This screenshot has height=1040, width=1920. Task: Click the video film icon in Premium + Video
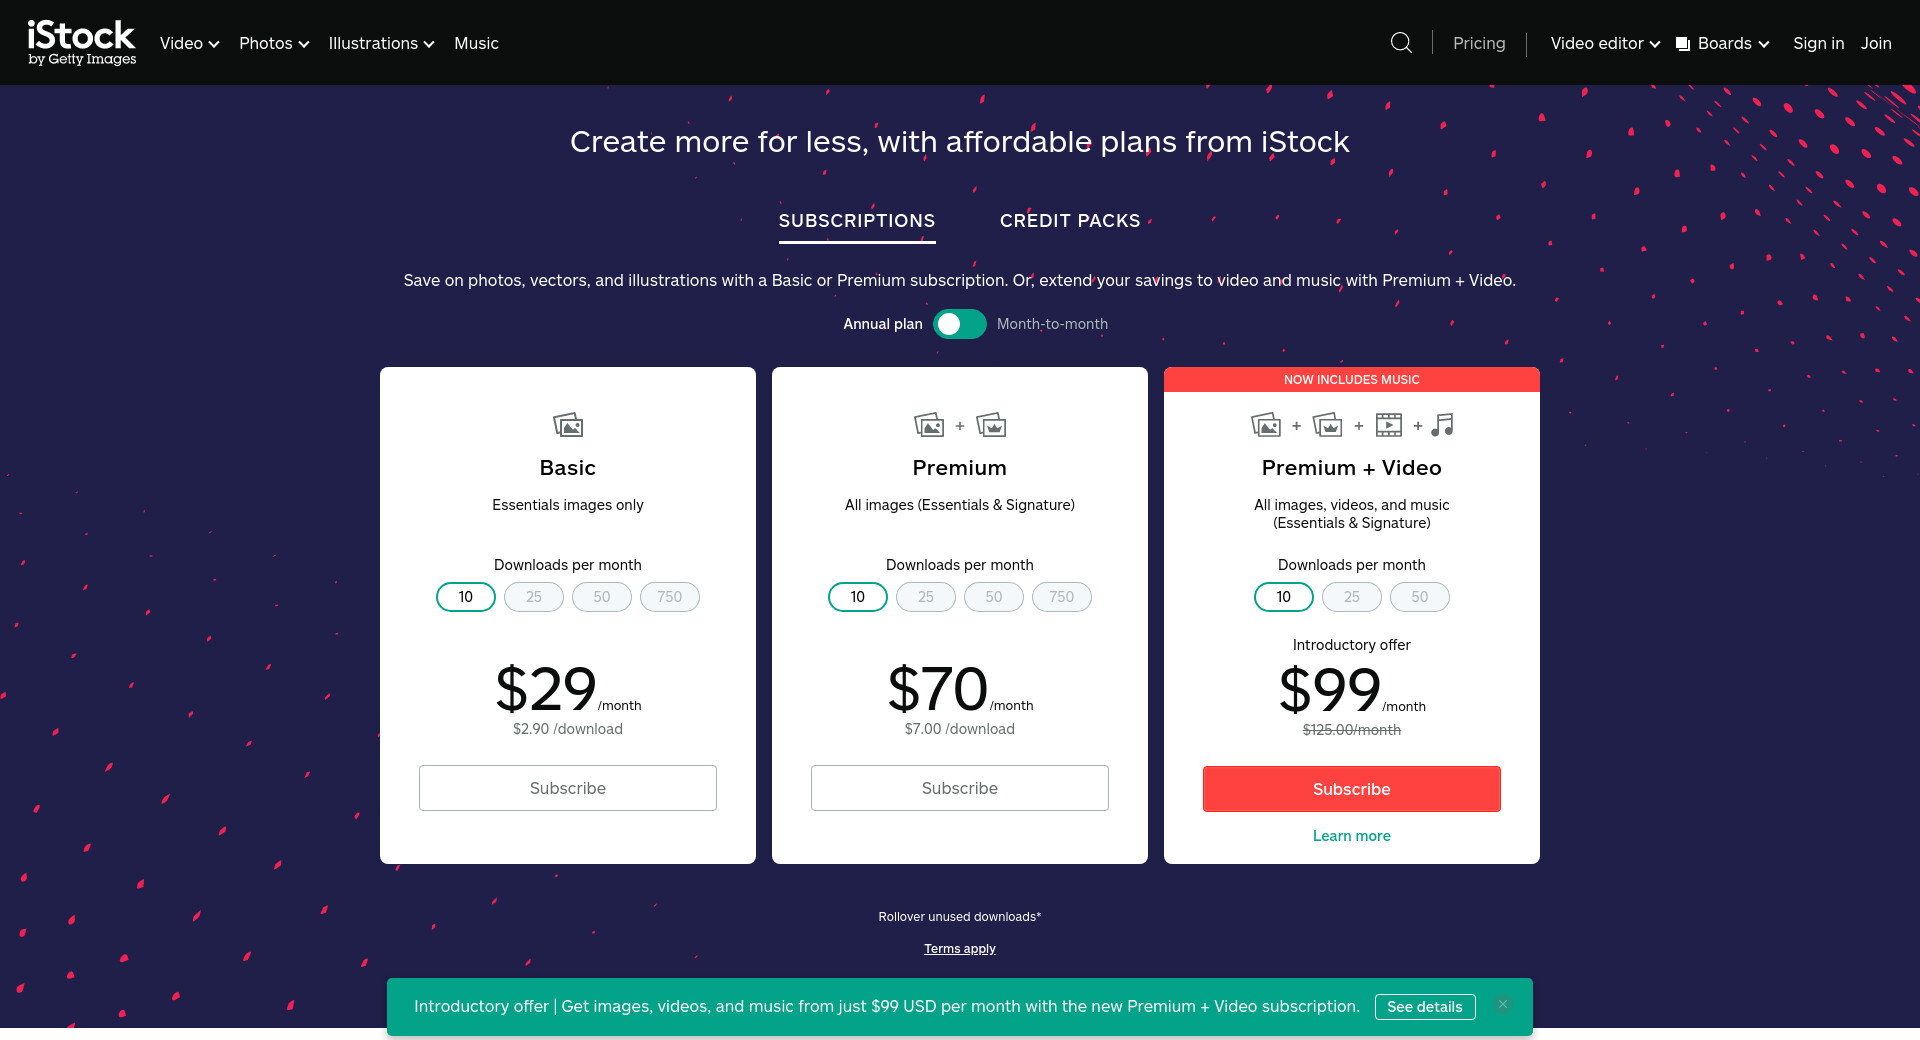coord(1388,425)
